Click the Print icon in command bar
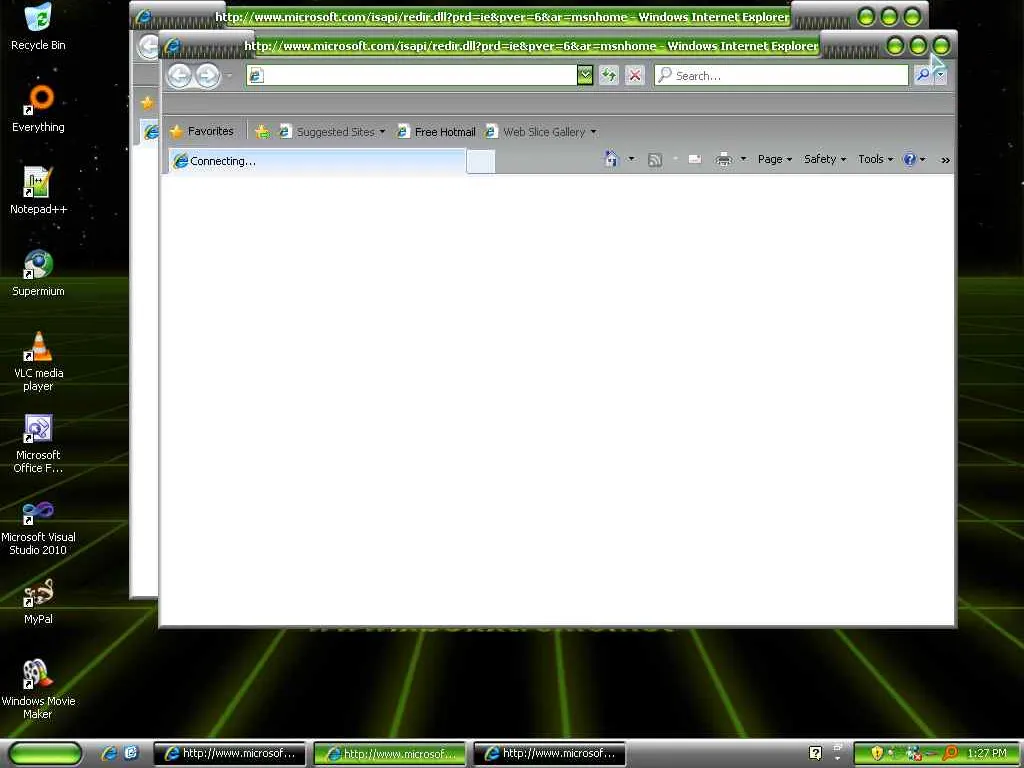The height and width of the screenshot is (768, 1024). tap(723, 159)
